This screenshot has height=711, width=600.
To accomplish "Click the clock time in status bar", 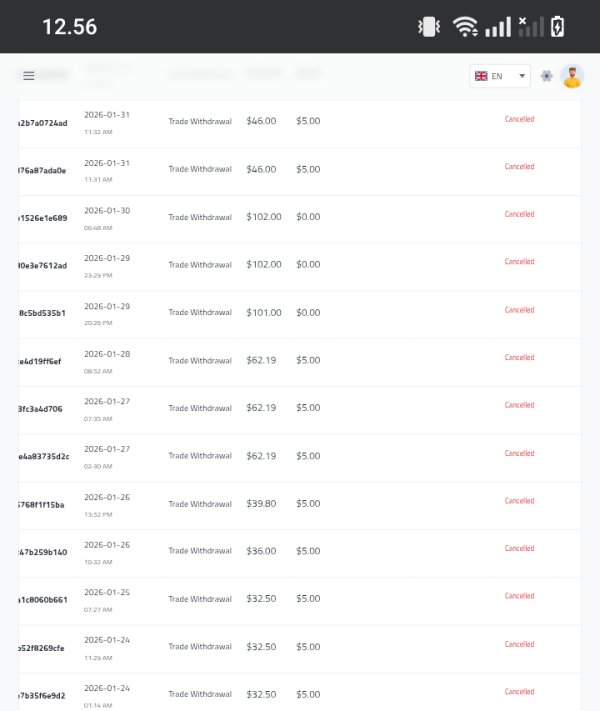I will pos(70,27).
